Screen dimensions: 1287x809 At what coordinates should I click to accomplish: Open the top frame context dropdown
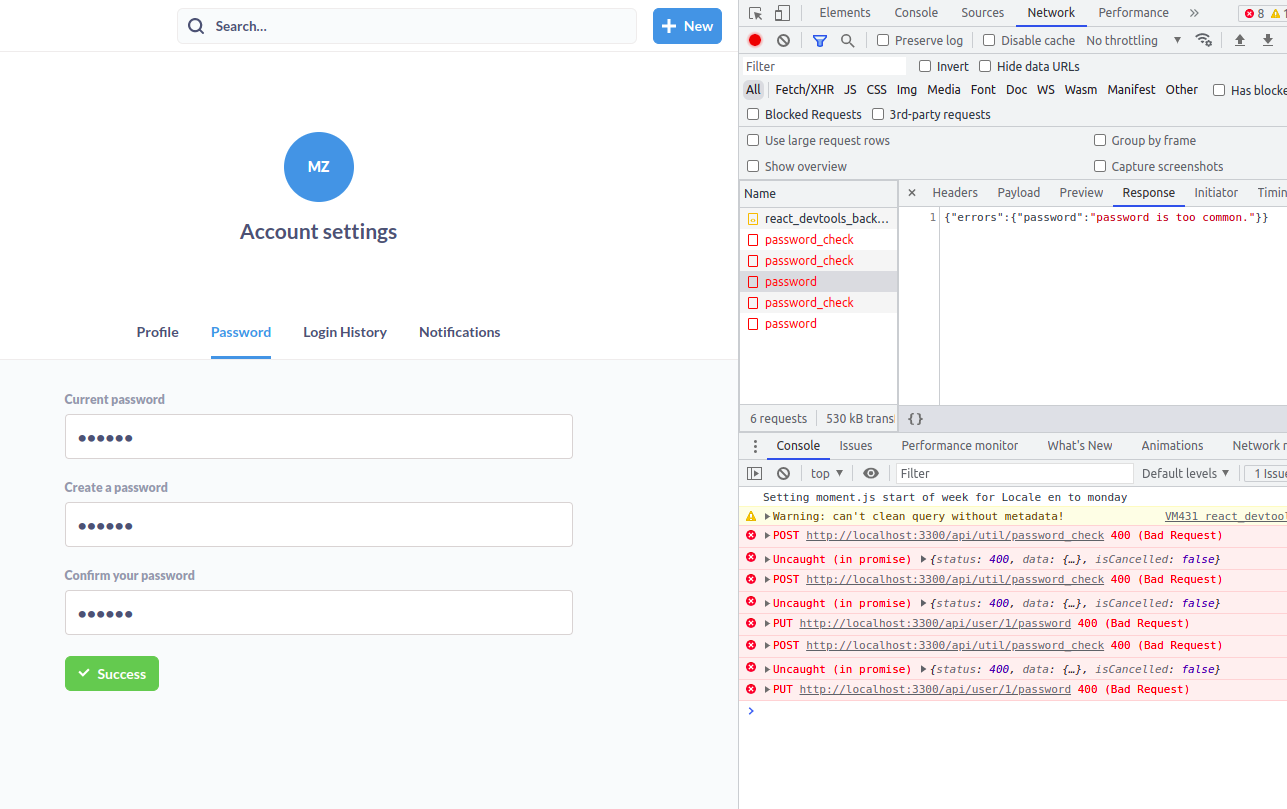(825, 472)
